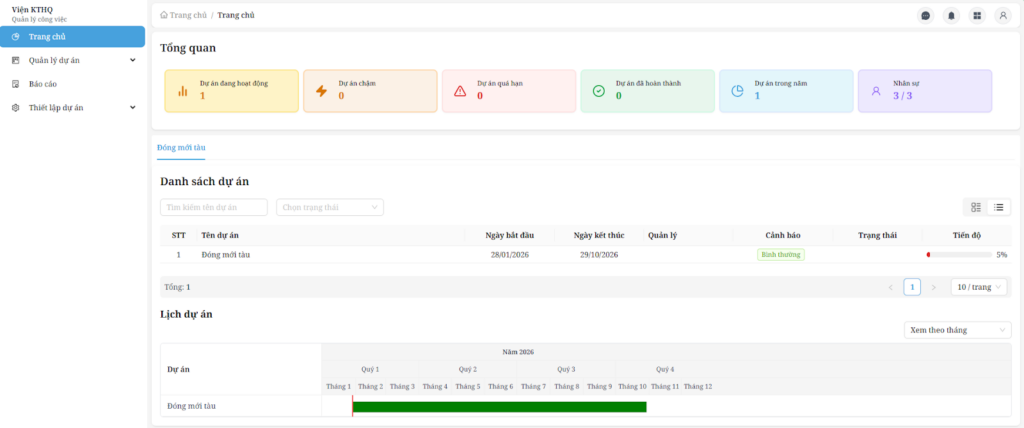The width and height of the screenshot is (1024, 428).
Task: Click the Tìm kiếm tên dự án search field
Action: [x=214, y=207]
